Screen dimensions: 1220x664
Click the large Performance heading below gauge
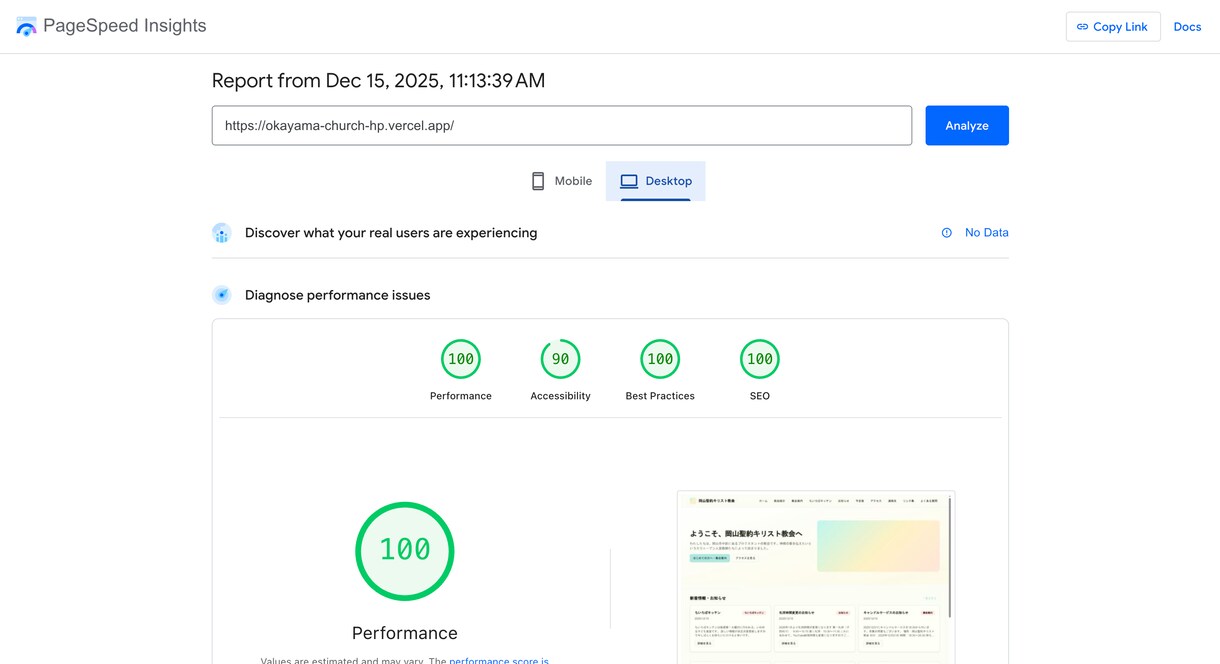tap(405, 633)
